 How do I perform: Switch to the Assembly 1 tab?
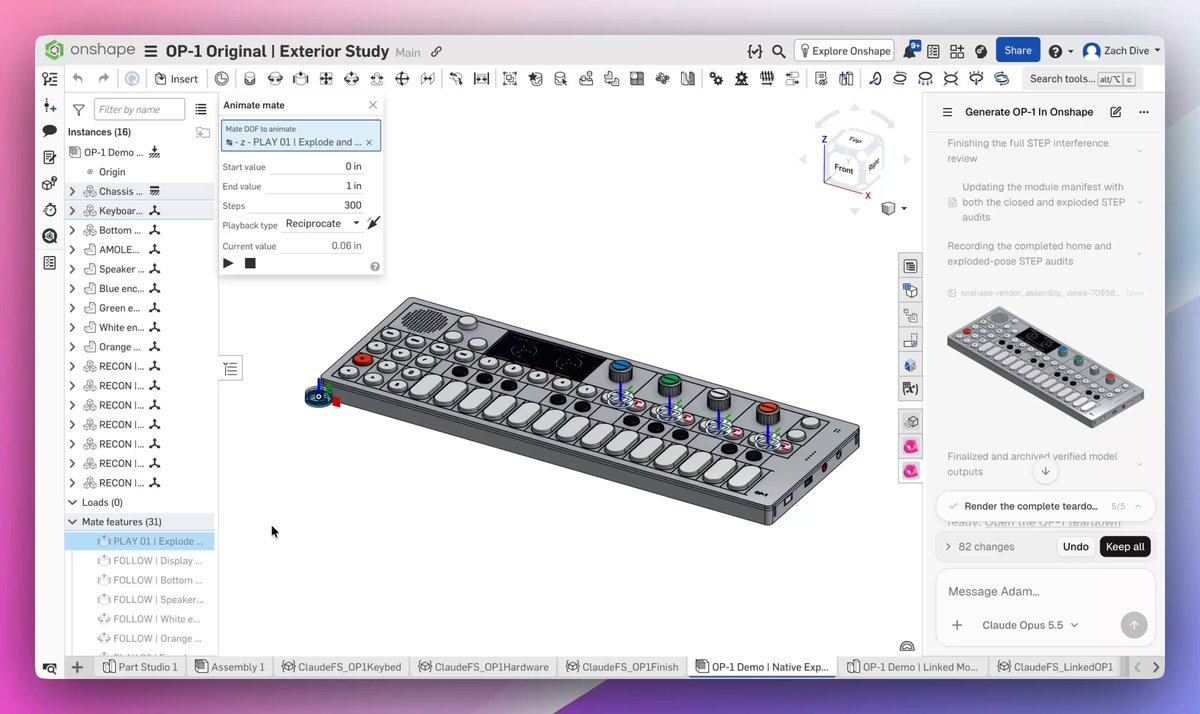coord(229,667)
